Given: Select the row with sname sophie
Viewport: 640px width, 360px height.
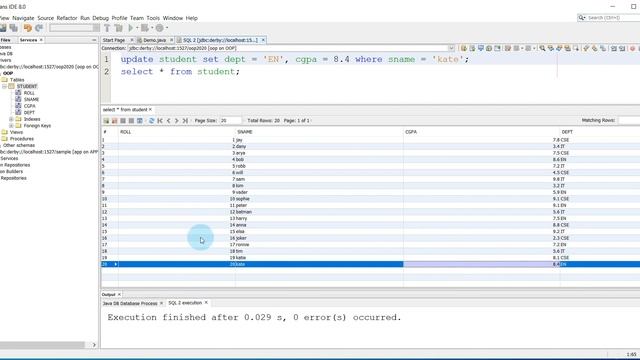Looking at the screenshot, I should pos(371,199).
